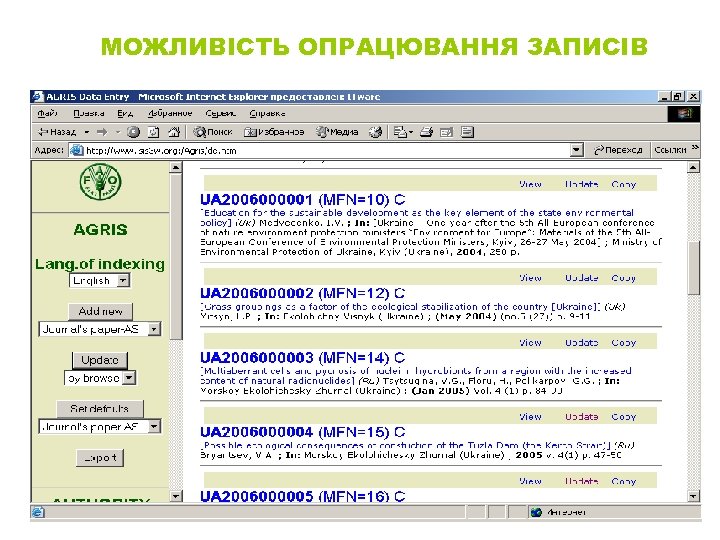Image resolution: width=720 pixels, height=540 pixels.
Task: Click Update for record UA2006000001
Action: coord(581,184)
